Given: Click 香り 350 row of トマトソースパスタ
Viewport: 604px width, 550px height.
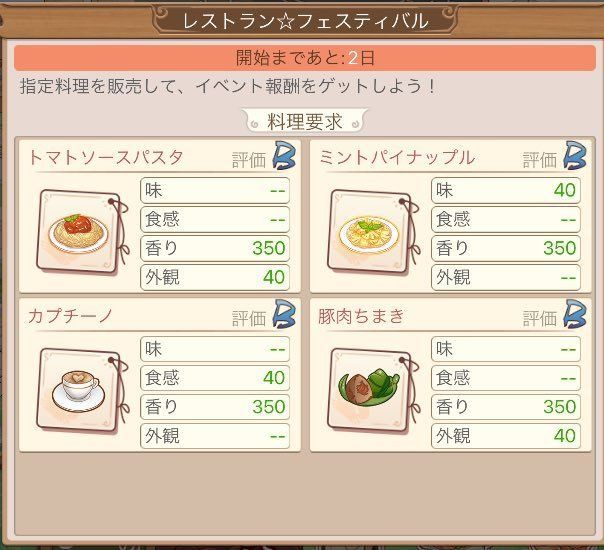Looking at the screenshot, I should (214, 248).
